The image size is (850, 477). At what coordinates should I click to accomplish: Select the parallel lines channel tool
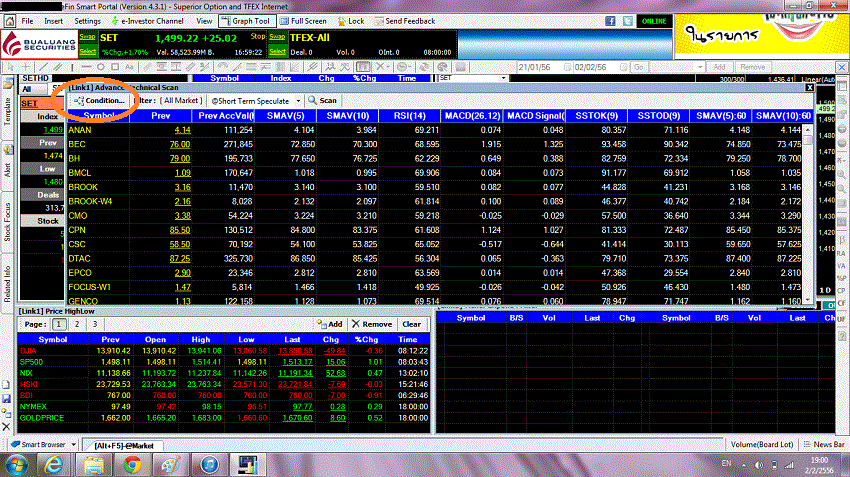click(57, 67)
